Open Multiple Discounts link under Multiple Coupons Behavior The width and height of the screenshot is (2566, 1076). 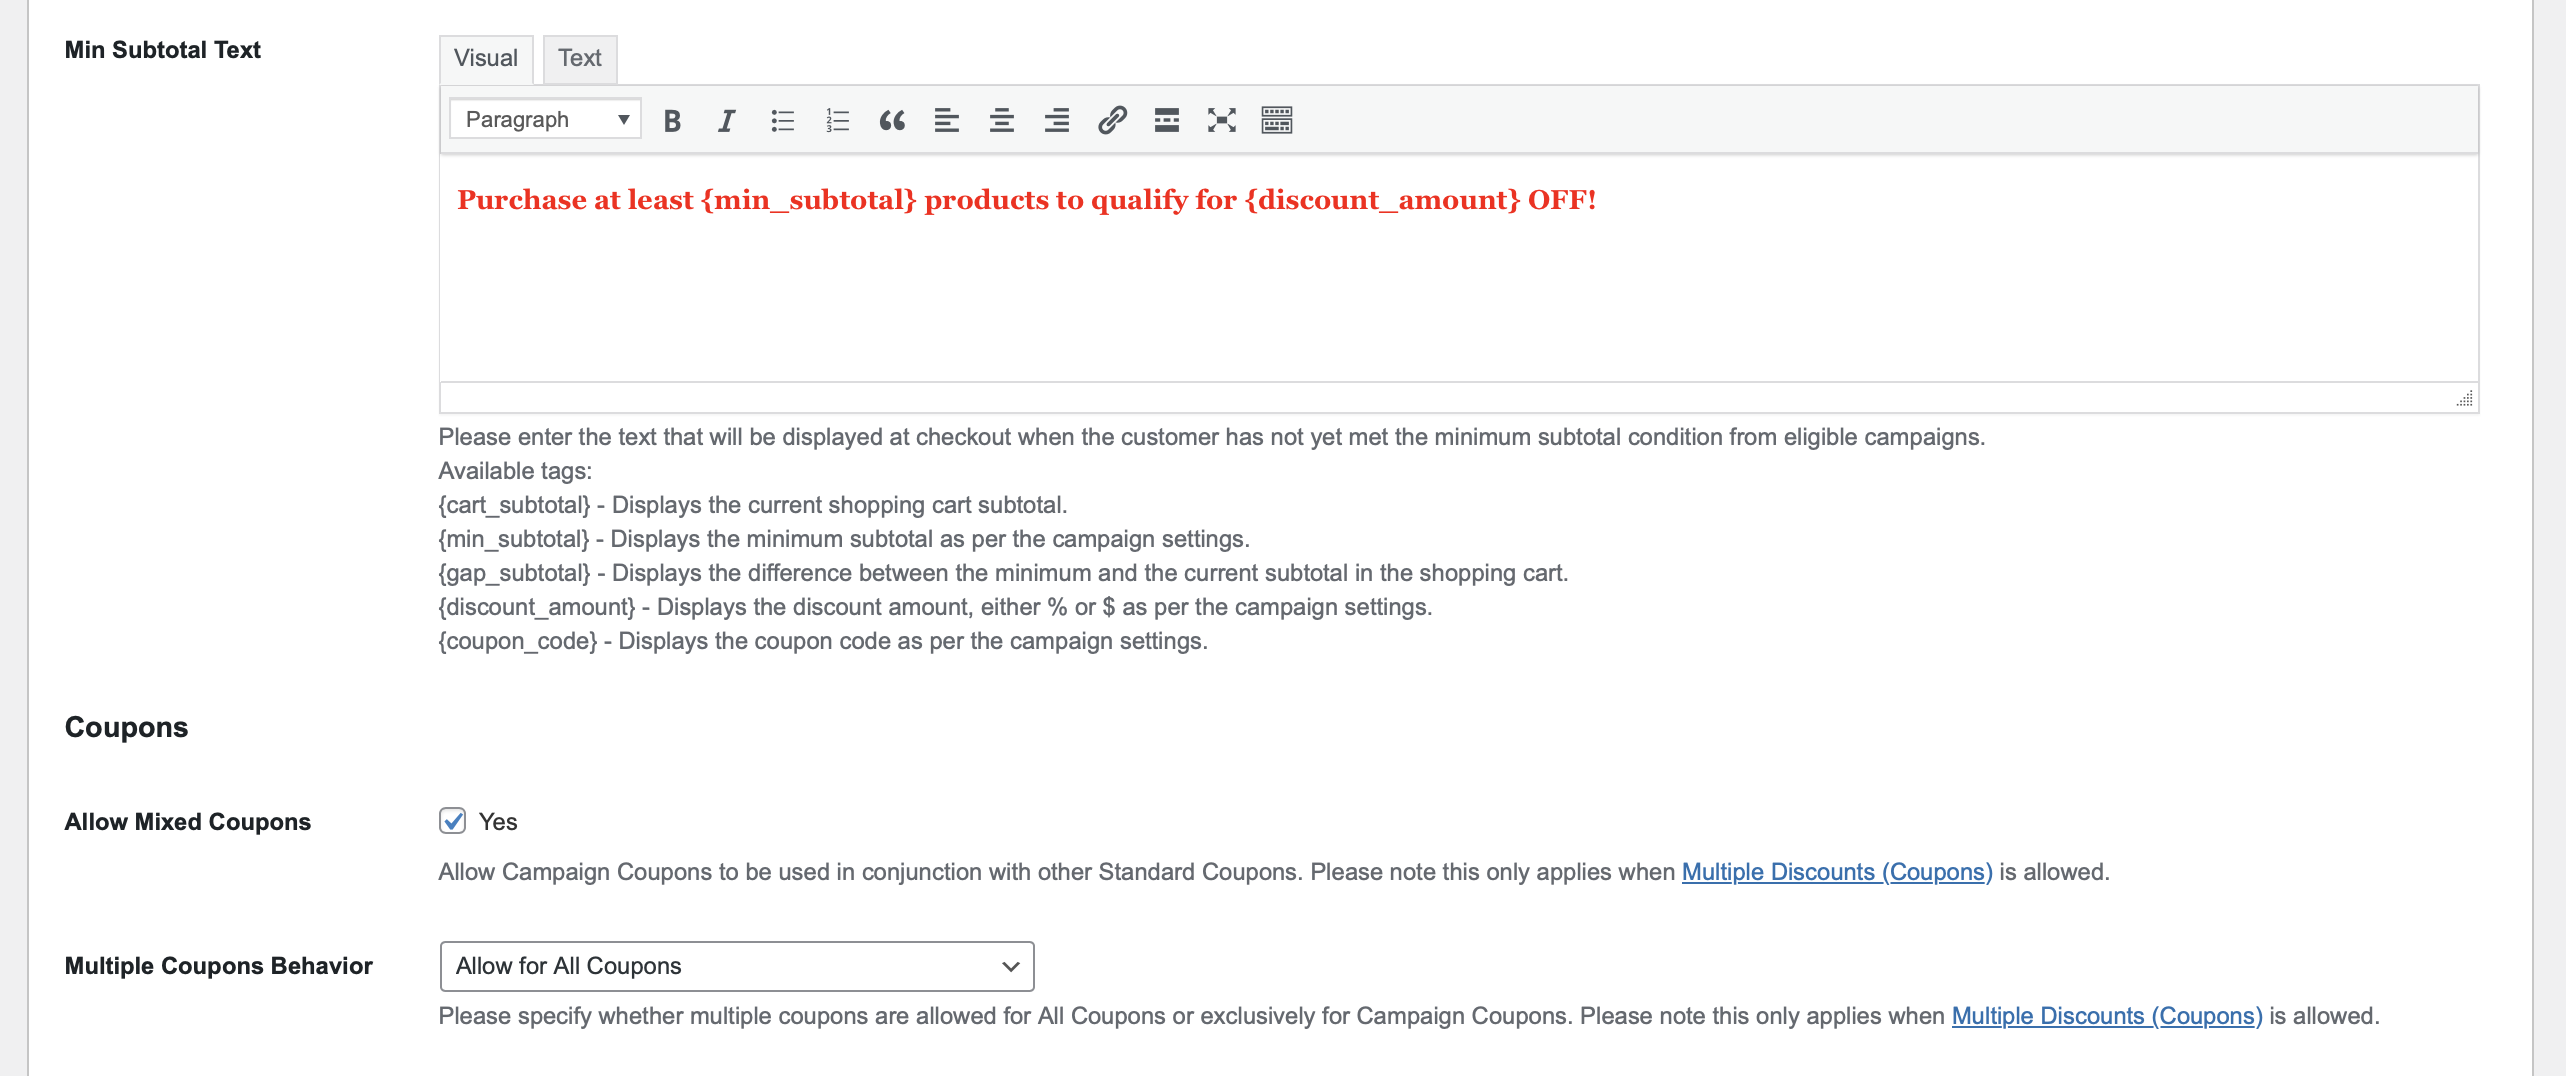coord(2107,1016)
